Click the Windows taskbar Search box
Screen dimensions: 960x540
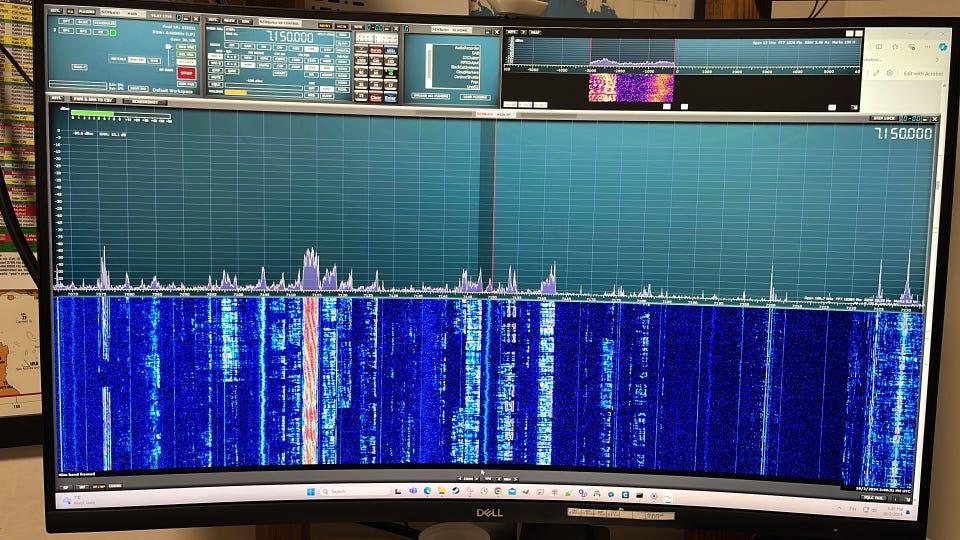point(354,492)
